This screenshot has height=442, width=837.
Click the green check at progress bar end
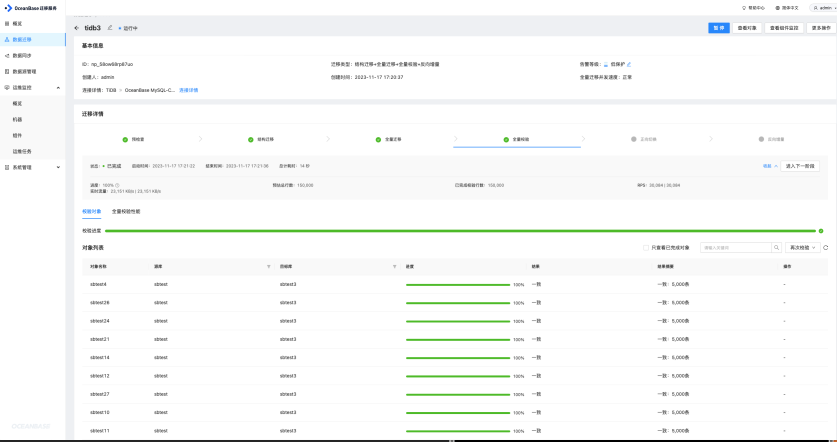point(821,231)
